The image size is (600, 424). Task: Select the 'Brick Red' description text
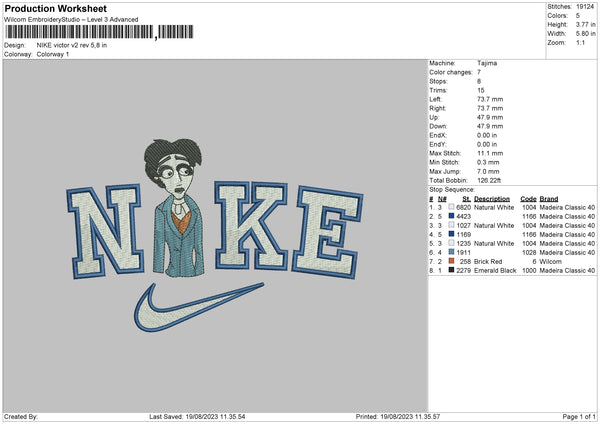(x=488, y=261)
